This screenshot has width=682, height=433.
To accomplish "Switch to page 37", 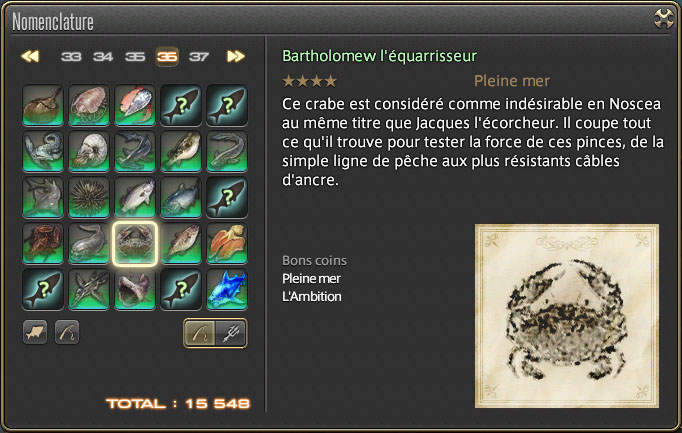I will pyautogui.click(x=199, y=57).
